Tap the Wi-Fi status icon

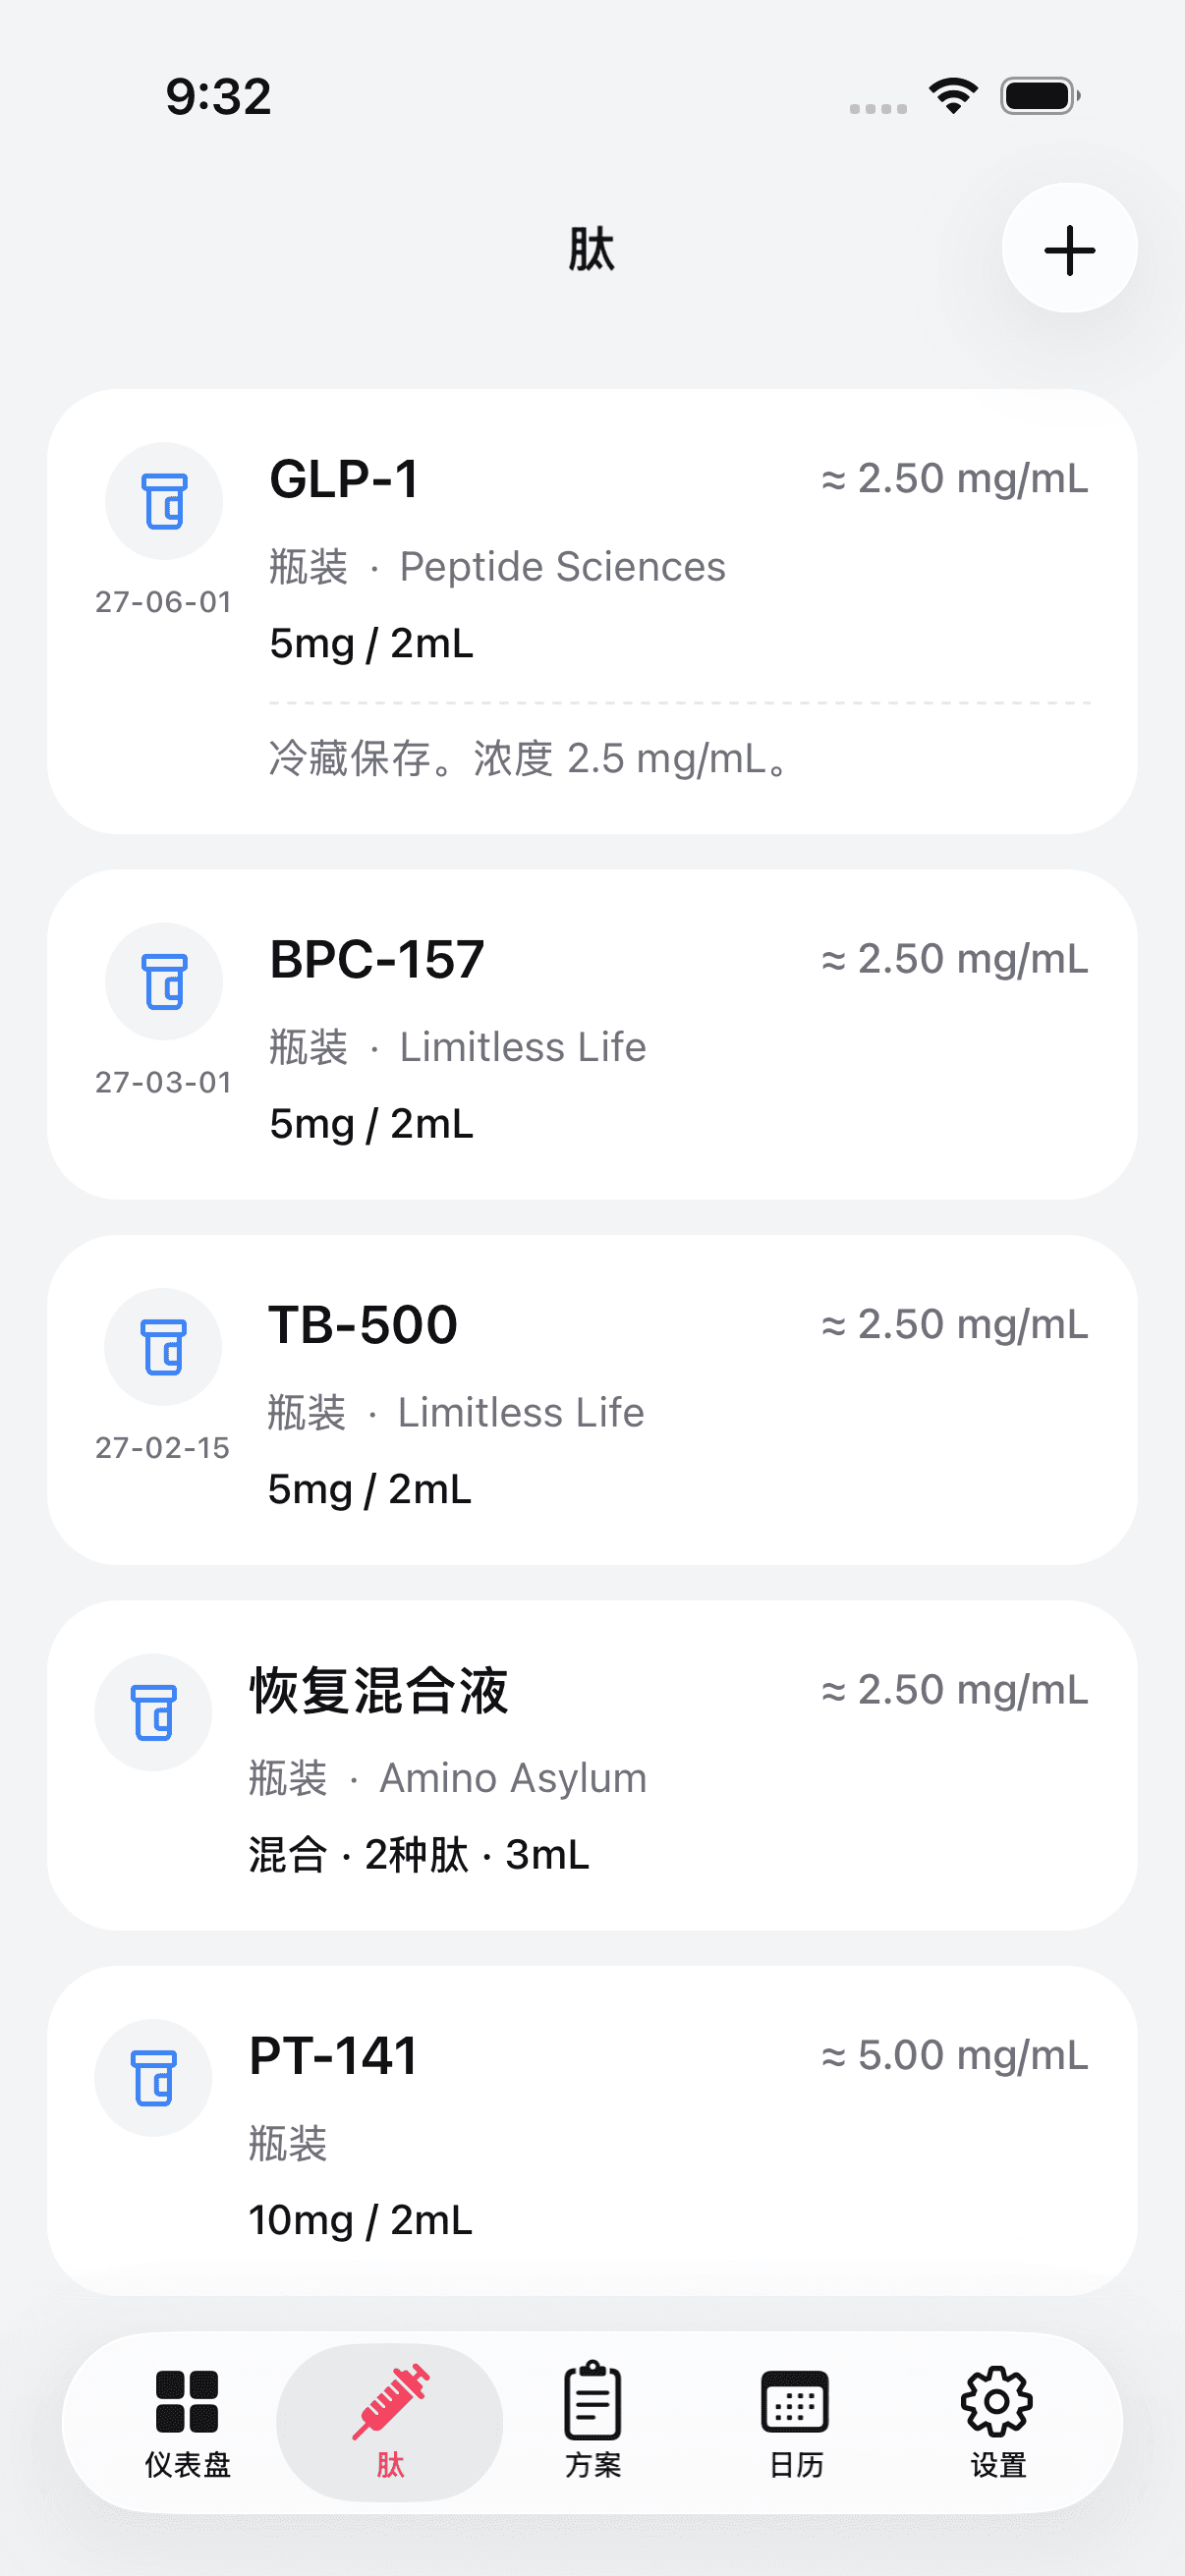pos(953,96)
